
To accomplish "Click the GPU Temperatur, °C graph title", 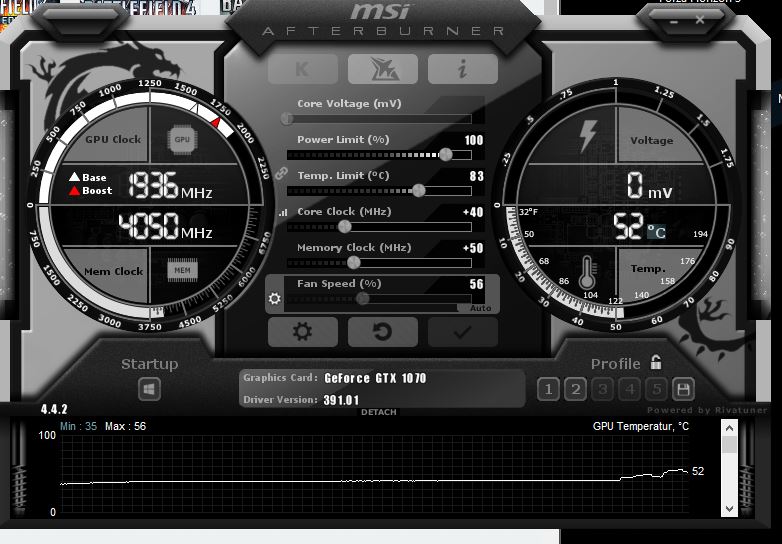I will point(641,426).
